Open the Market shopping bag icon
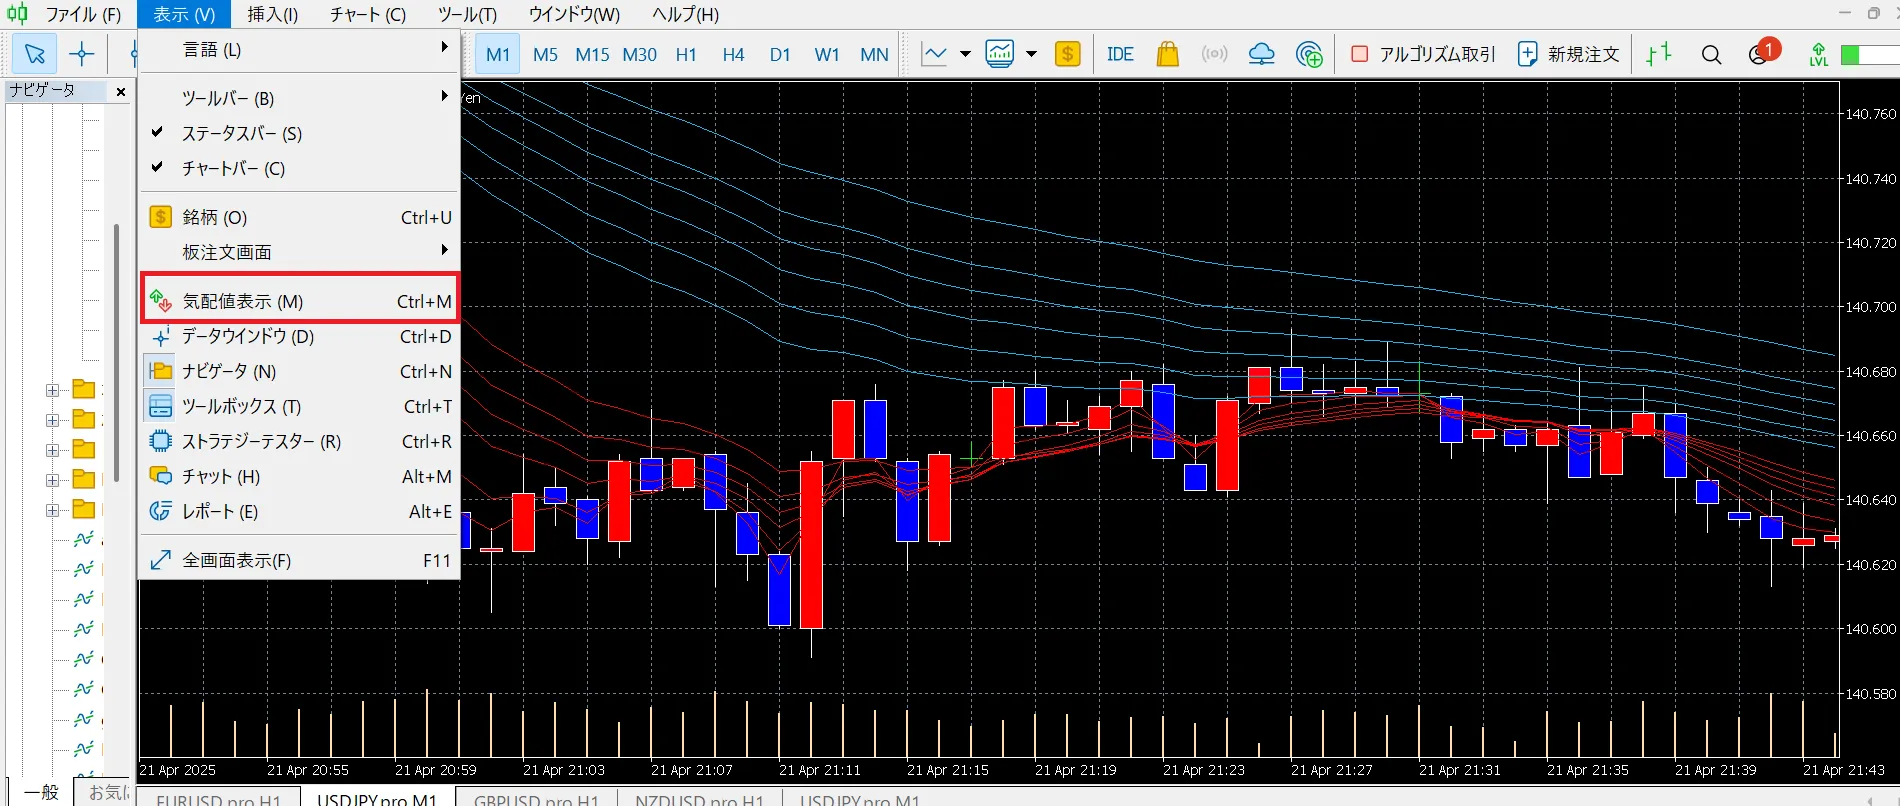This screenshot has height=806, width=1900. (x=1167, y=54)
